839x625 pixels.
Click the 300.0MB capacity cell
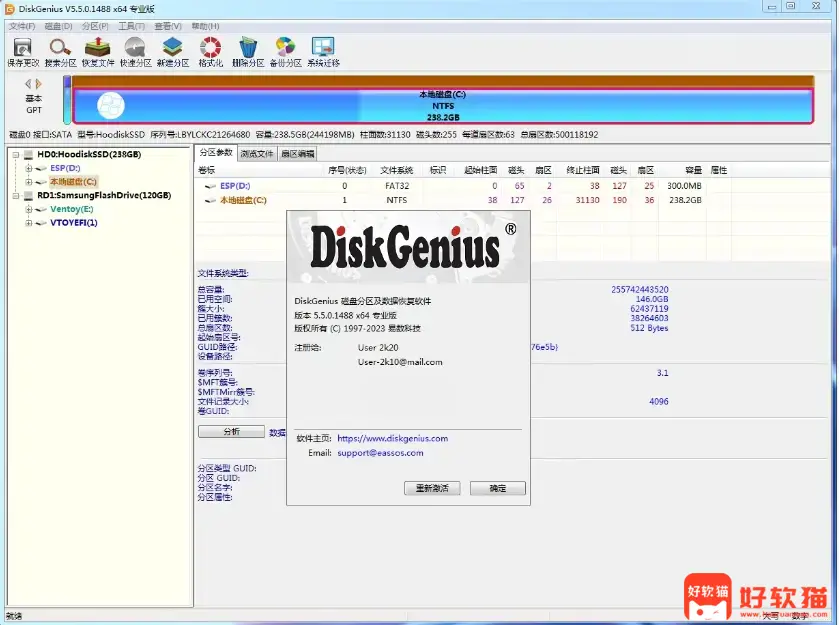pos(684,186)
